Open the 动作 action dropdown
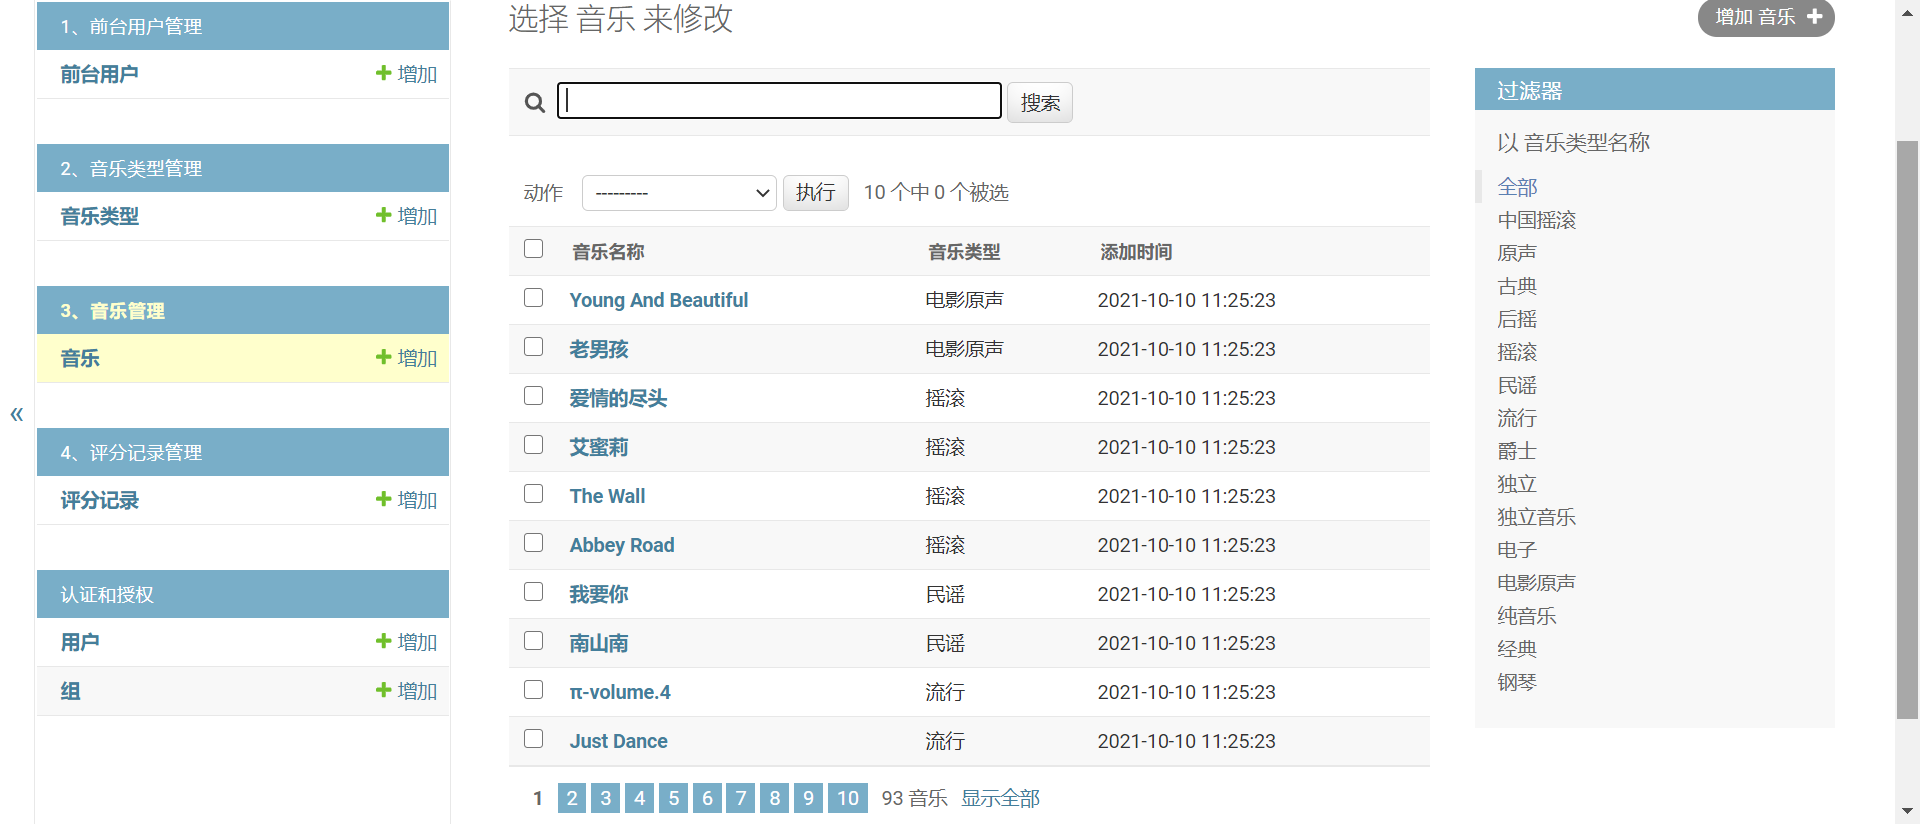This screenshot has width=1920, height=824. (x=679, y=193)
